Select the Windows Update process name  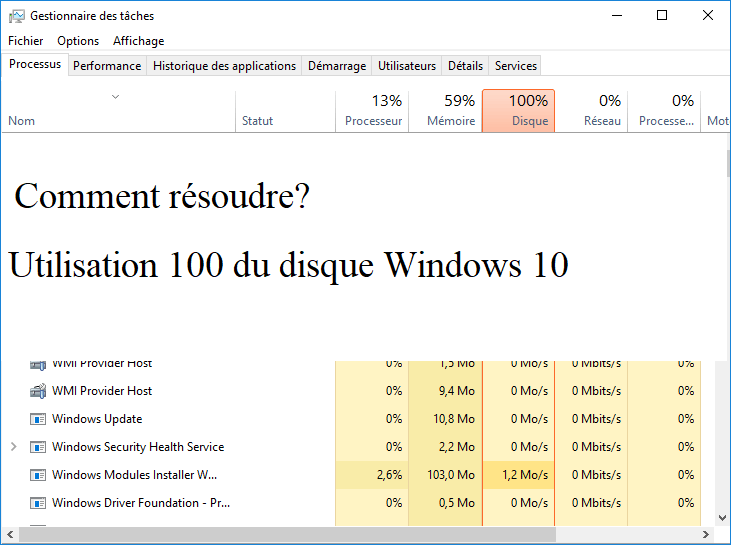[97, 419]
